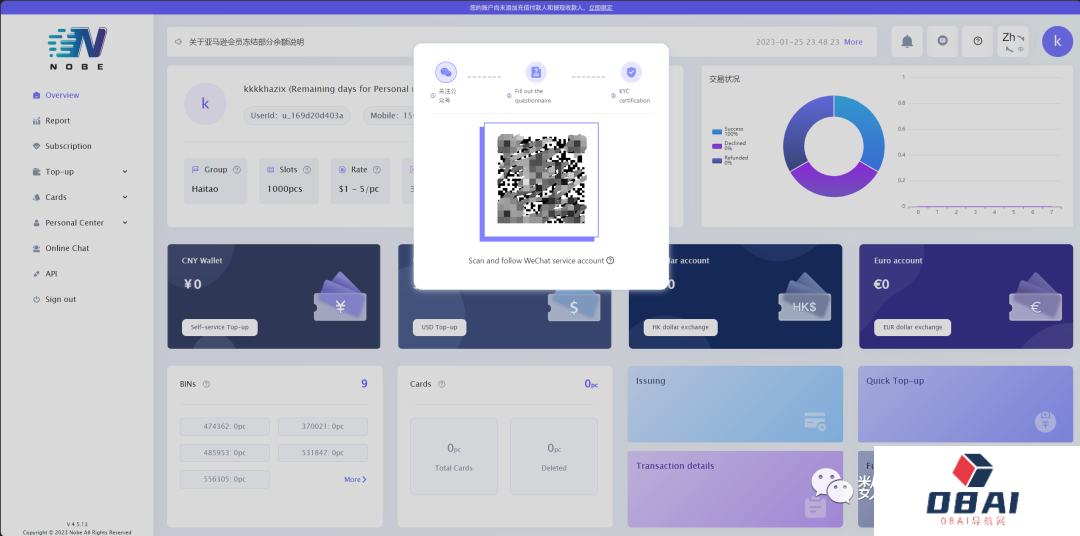1080x536 pixels.
Task: Click the euro wallet icon in Euro account
Action: 1035,297
